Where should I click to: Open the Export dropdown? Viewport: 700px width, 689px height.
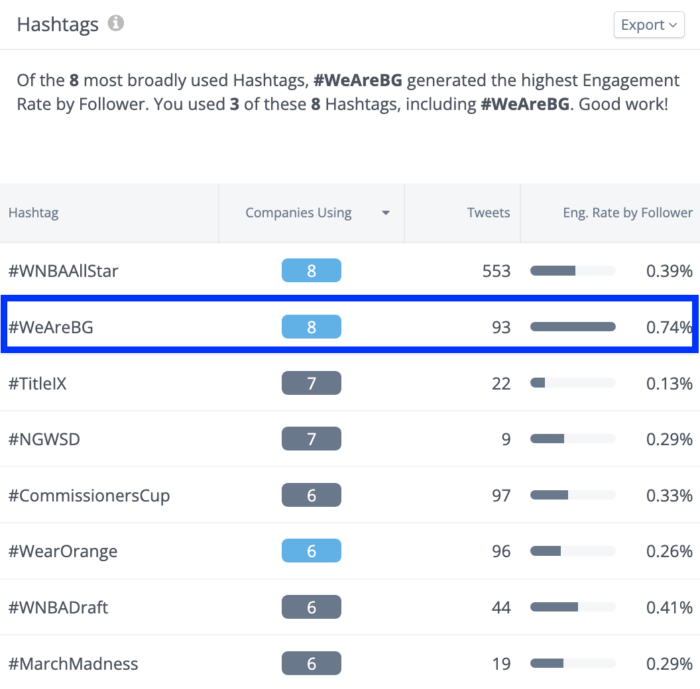(x=648, y=25)
